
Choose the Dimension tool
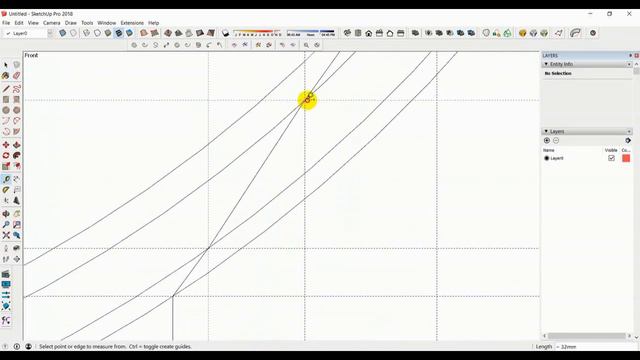click(16, 179)
